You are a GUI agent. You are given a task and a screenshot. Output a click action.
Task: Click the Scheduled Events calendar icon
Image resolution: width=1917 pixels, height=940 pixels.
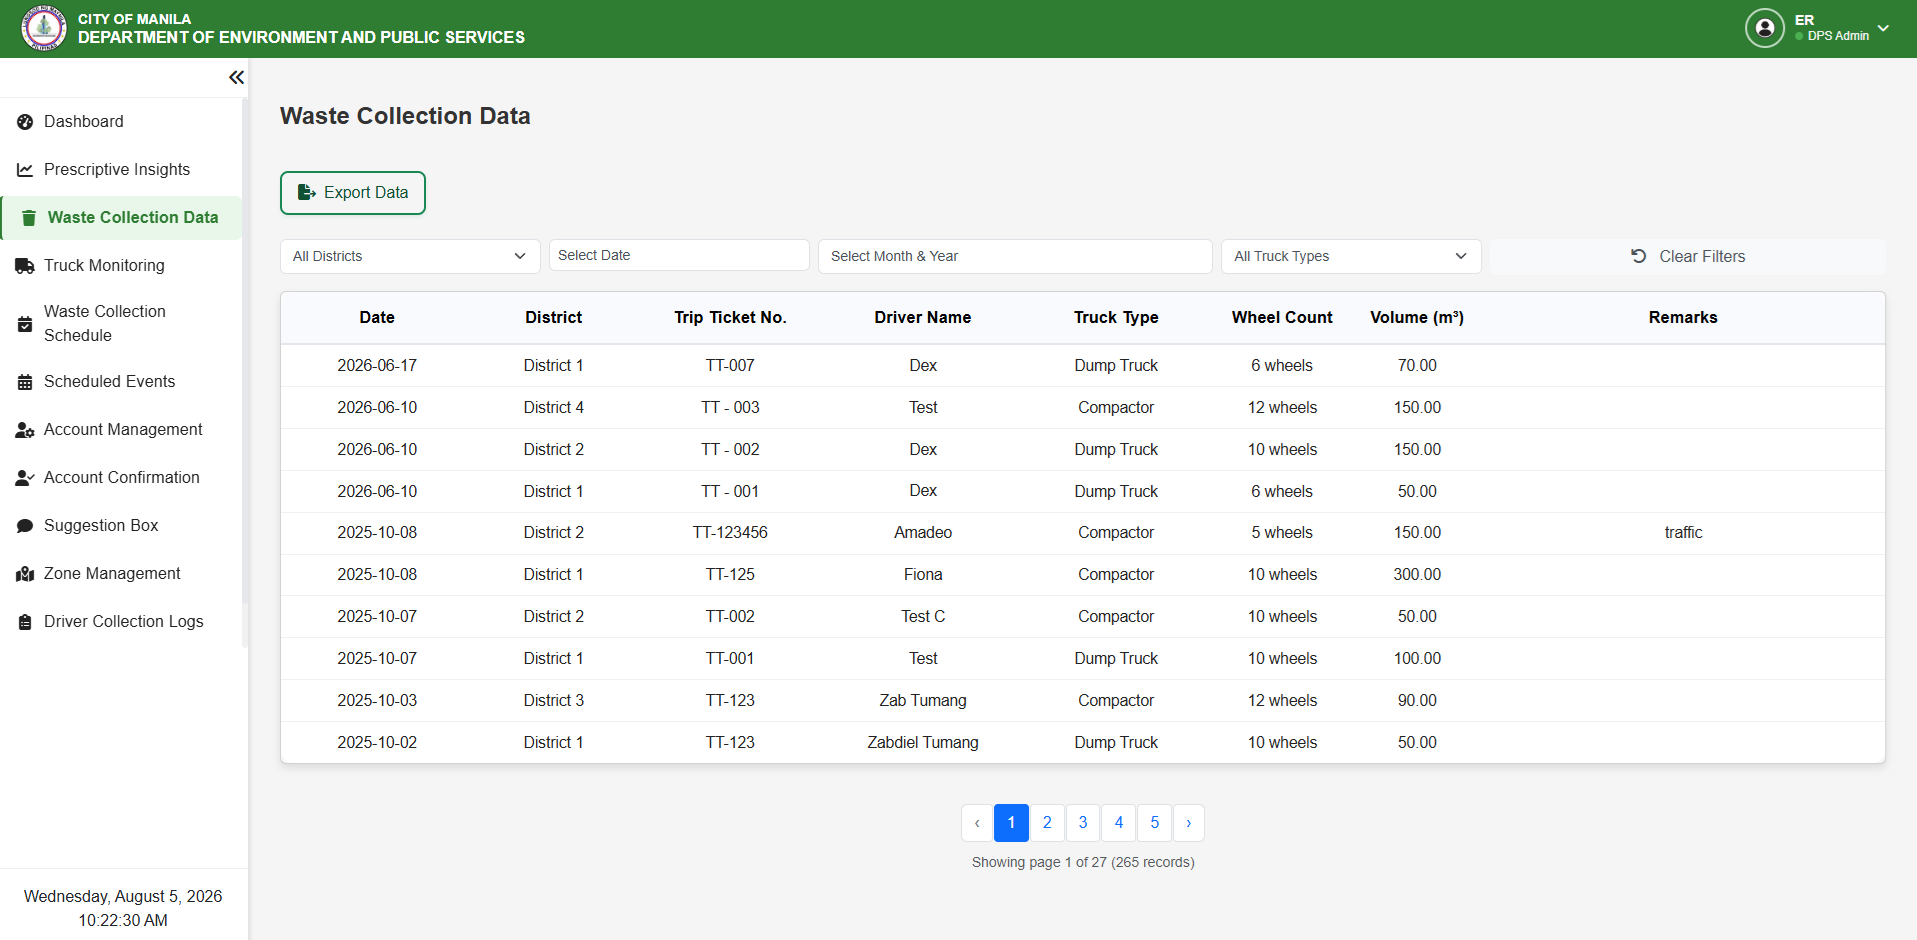point(25,382)
